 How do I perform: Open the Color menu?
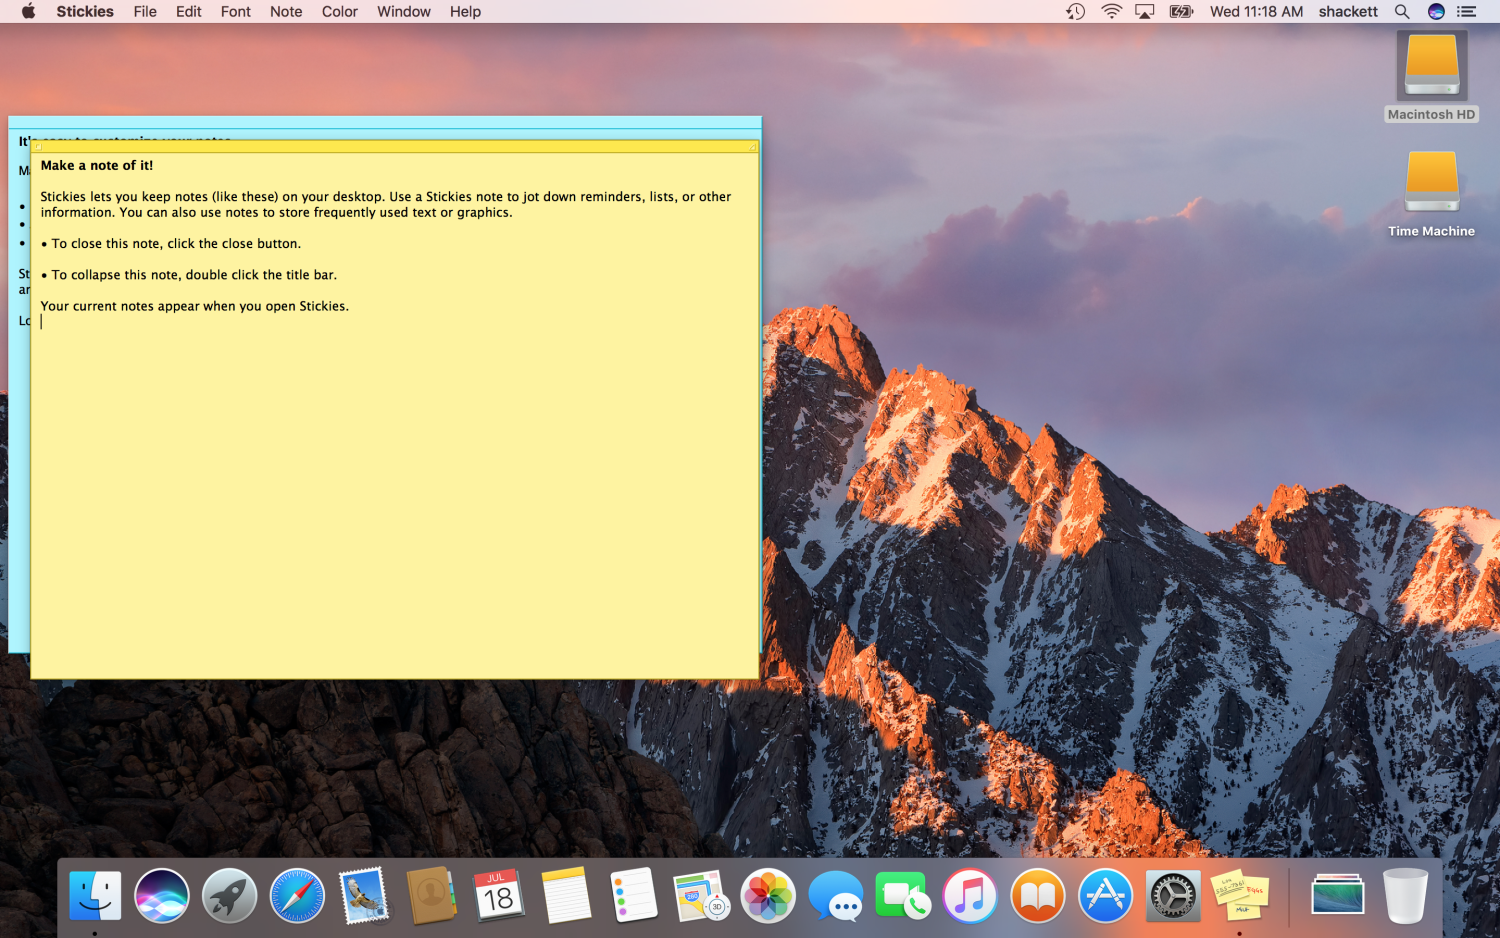pos(339,12)
